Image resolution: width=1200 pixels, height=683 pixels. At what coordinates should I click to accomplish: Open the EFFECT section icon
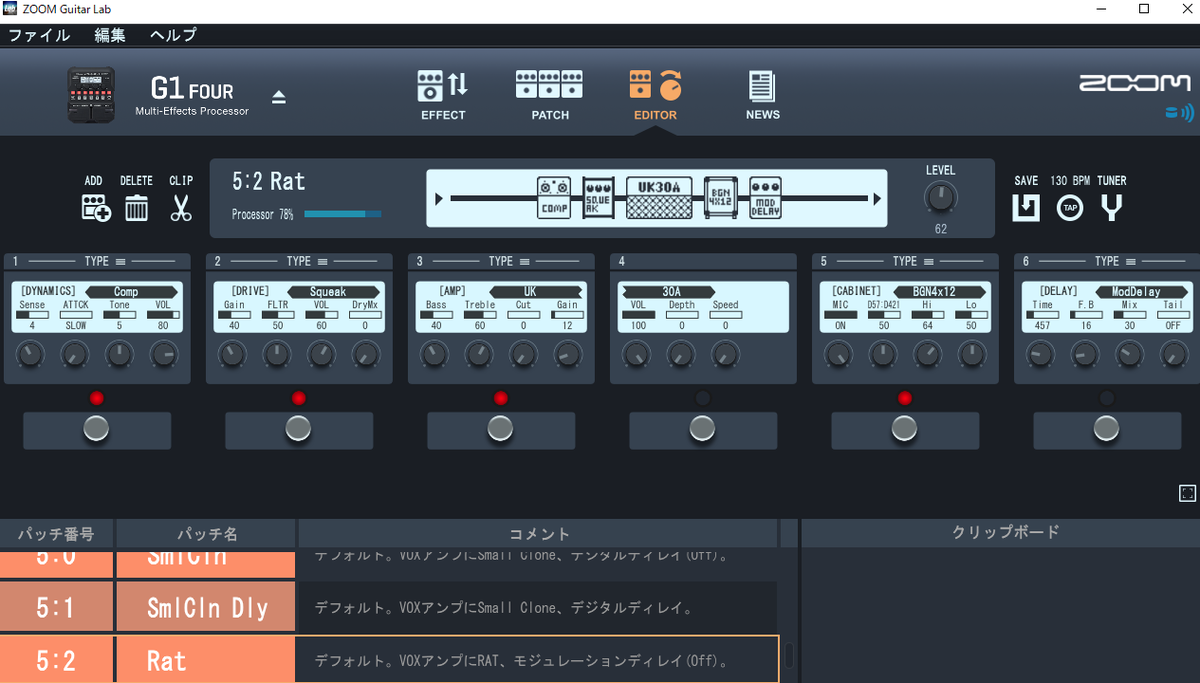pyautogui.click(x=443, y=86)
